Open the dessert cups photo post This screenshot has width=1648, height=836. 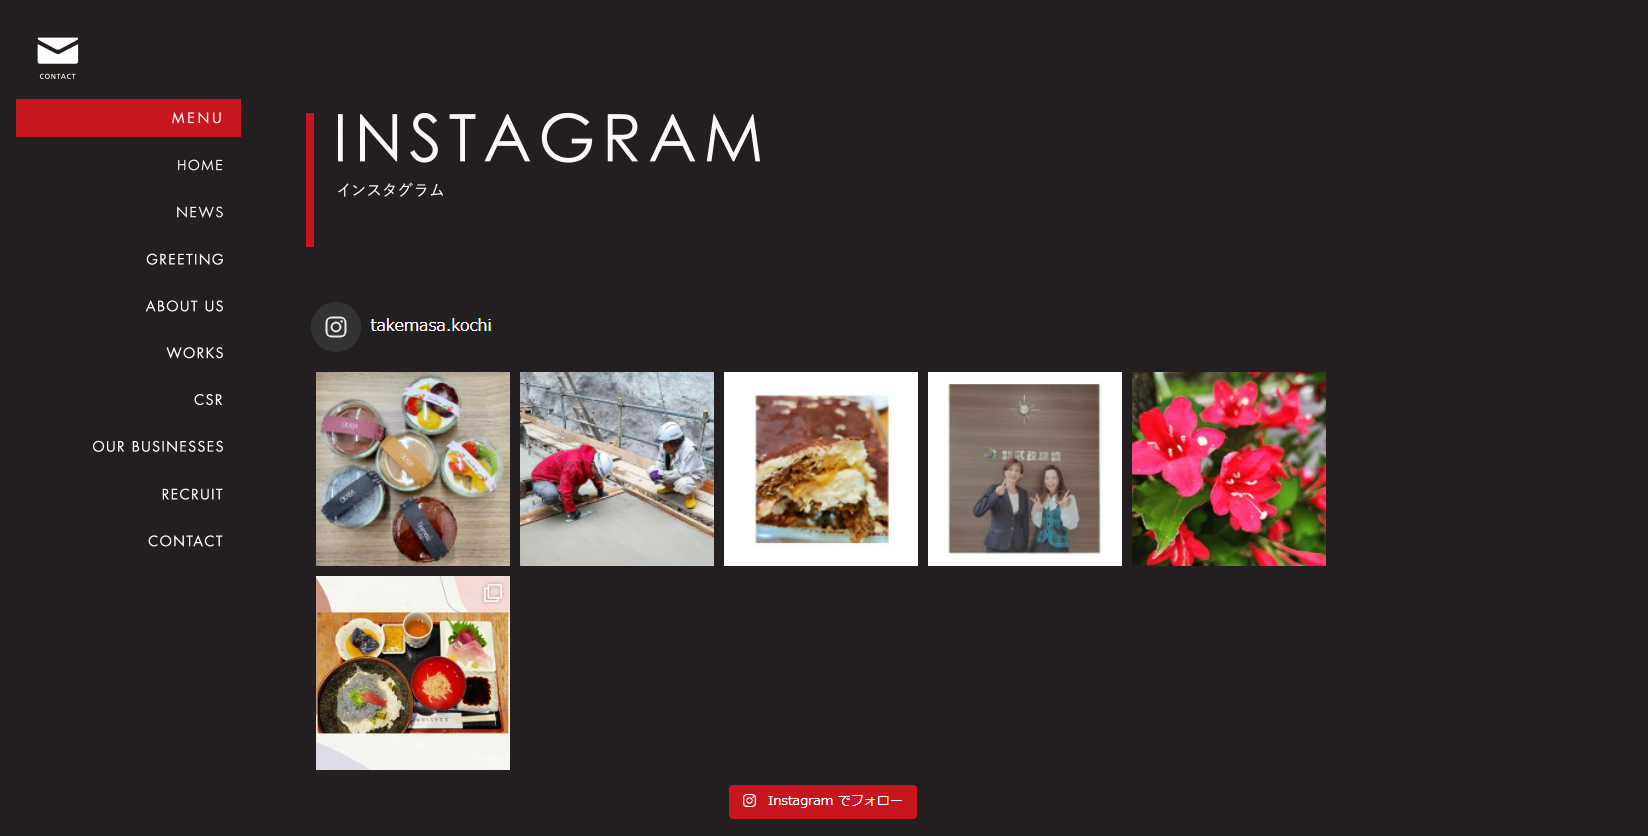click(413, 469)
